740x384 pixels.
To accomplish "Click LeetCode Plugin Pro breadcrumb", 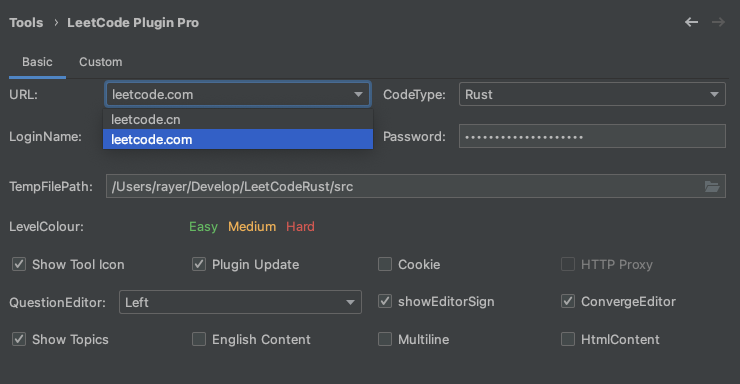I will click(x=133, y=23).
